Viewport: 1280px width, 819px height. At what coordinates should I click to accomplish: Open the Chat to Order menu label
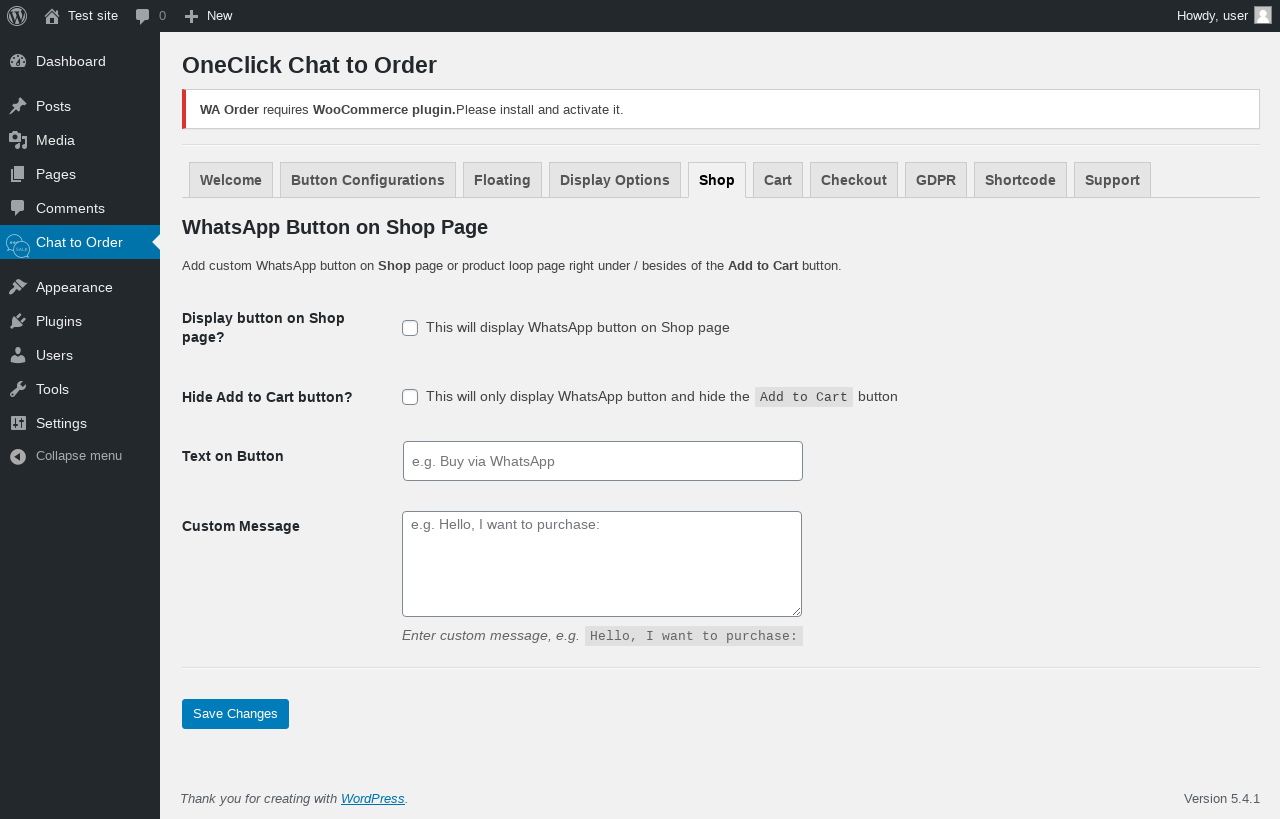click(x=79, y=242)
